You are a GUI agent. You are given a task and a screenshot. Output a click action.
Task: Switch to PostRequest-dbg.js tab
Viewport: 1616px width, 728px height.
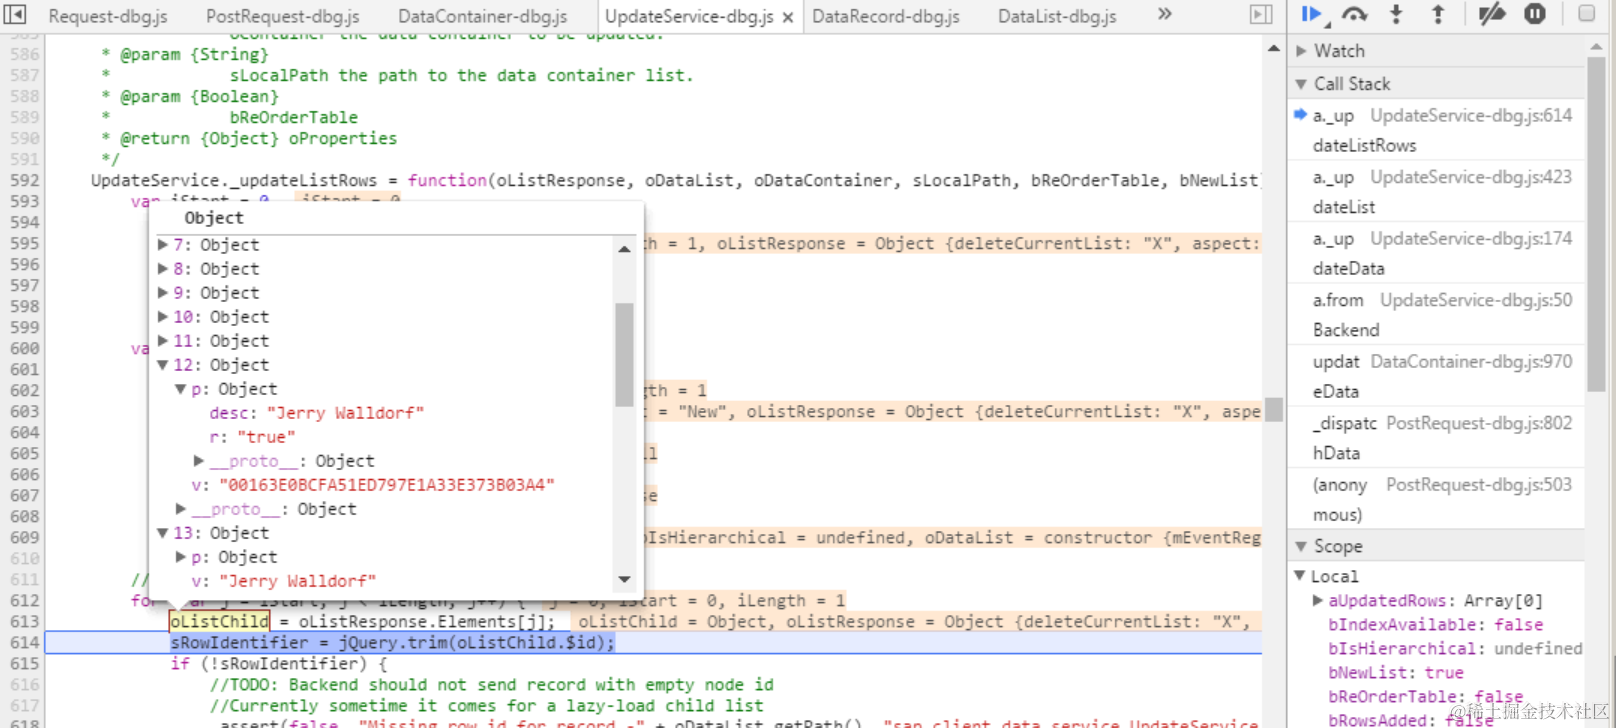(x=283, y=16)
